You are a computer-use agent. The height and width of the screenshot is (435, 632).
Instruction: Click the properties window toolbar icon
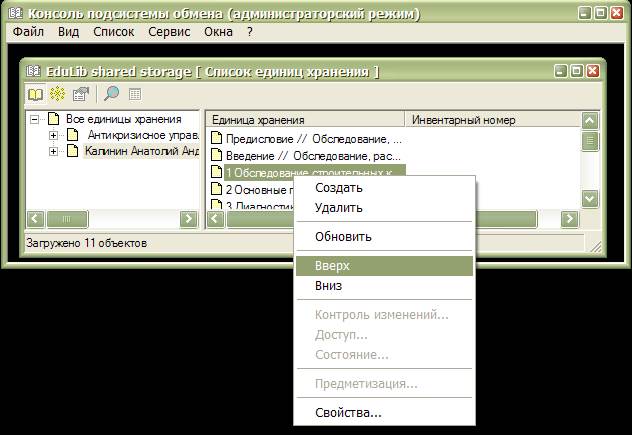[x=81, y=94]
